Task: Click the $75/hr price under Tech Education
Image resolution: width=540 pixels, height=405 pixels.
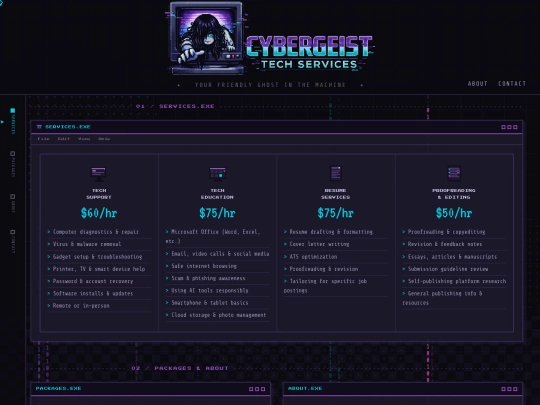Action: 217,213
